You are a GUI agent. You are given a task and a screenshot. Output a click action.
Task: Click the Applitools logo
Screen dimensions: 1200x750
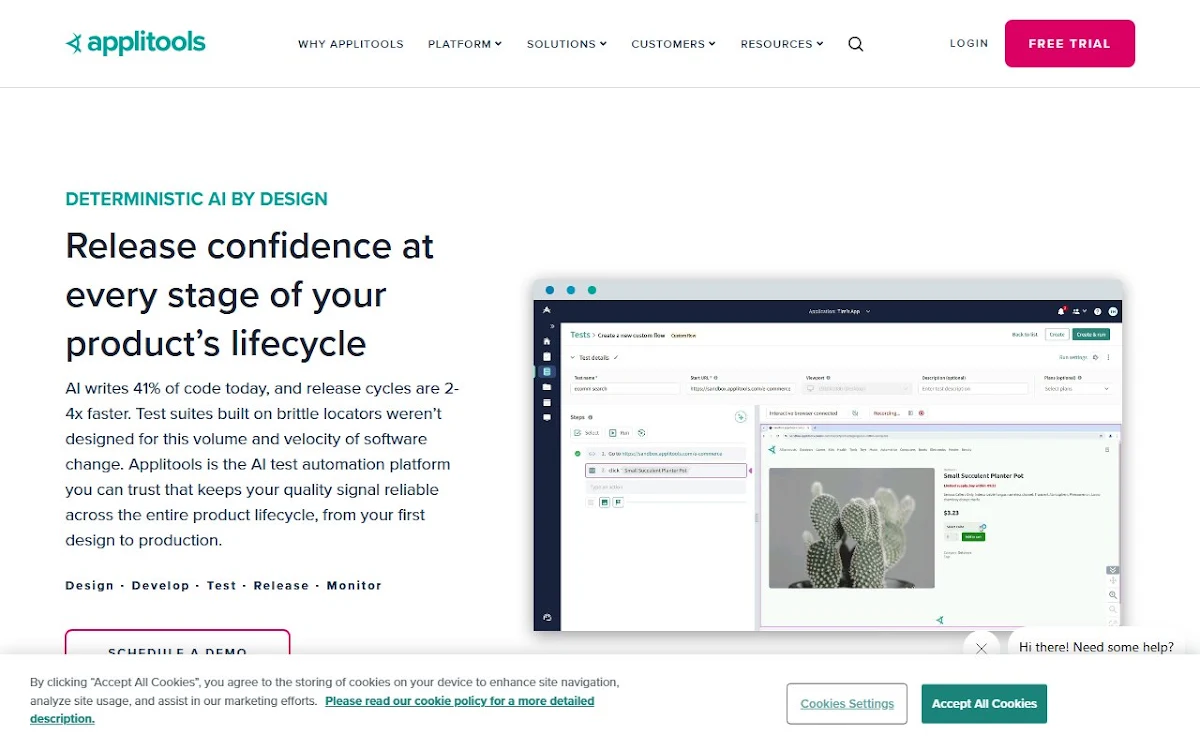tap(135, 43)
